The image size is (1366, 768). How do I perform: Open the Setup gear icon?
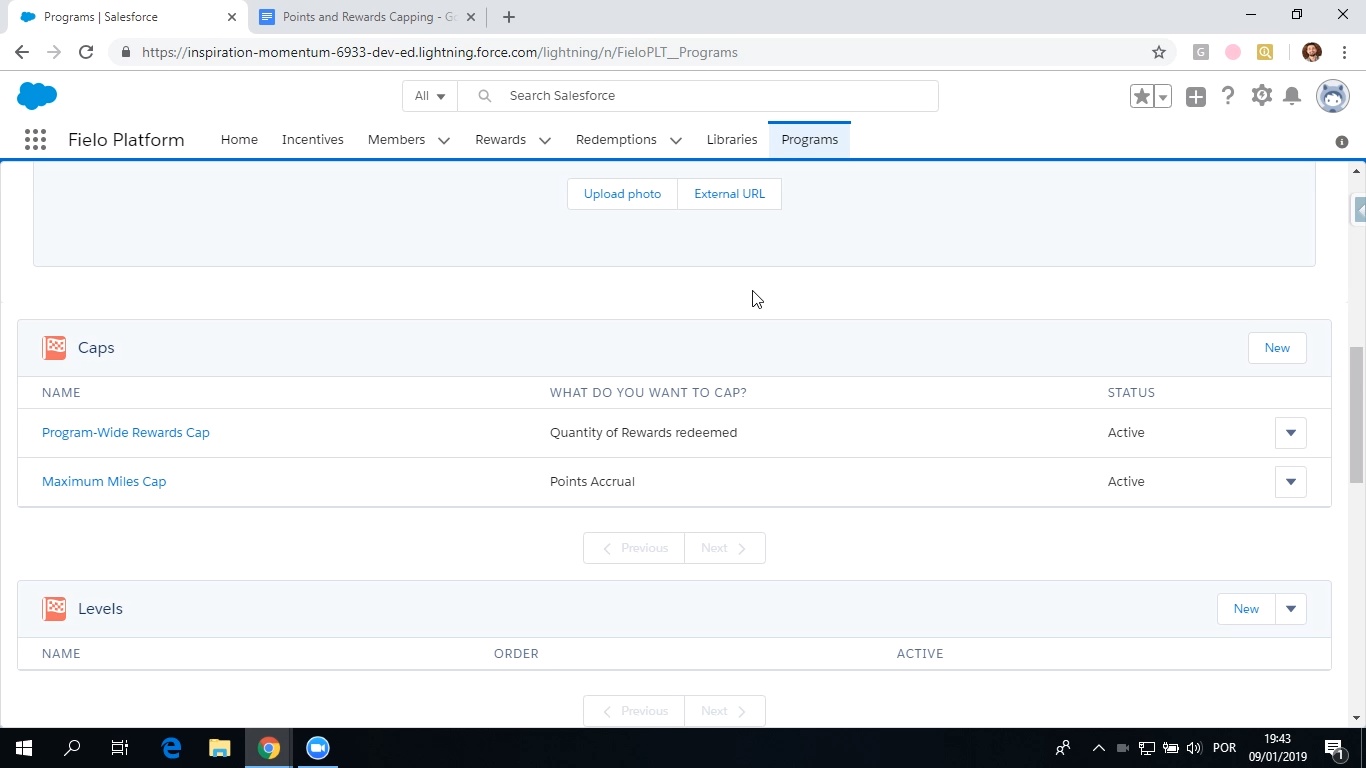click(1262, 96)
